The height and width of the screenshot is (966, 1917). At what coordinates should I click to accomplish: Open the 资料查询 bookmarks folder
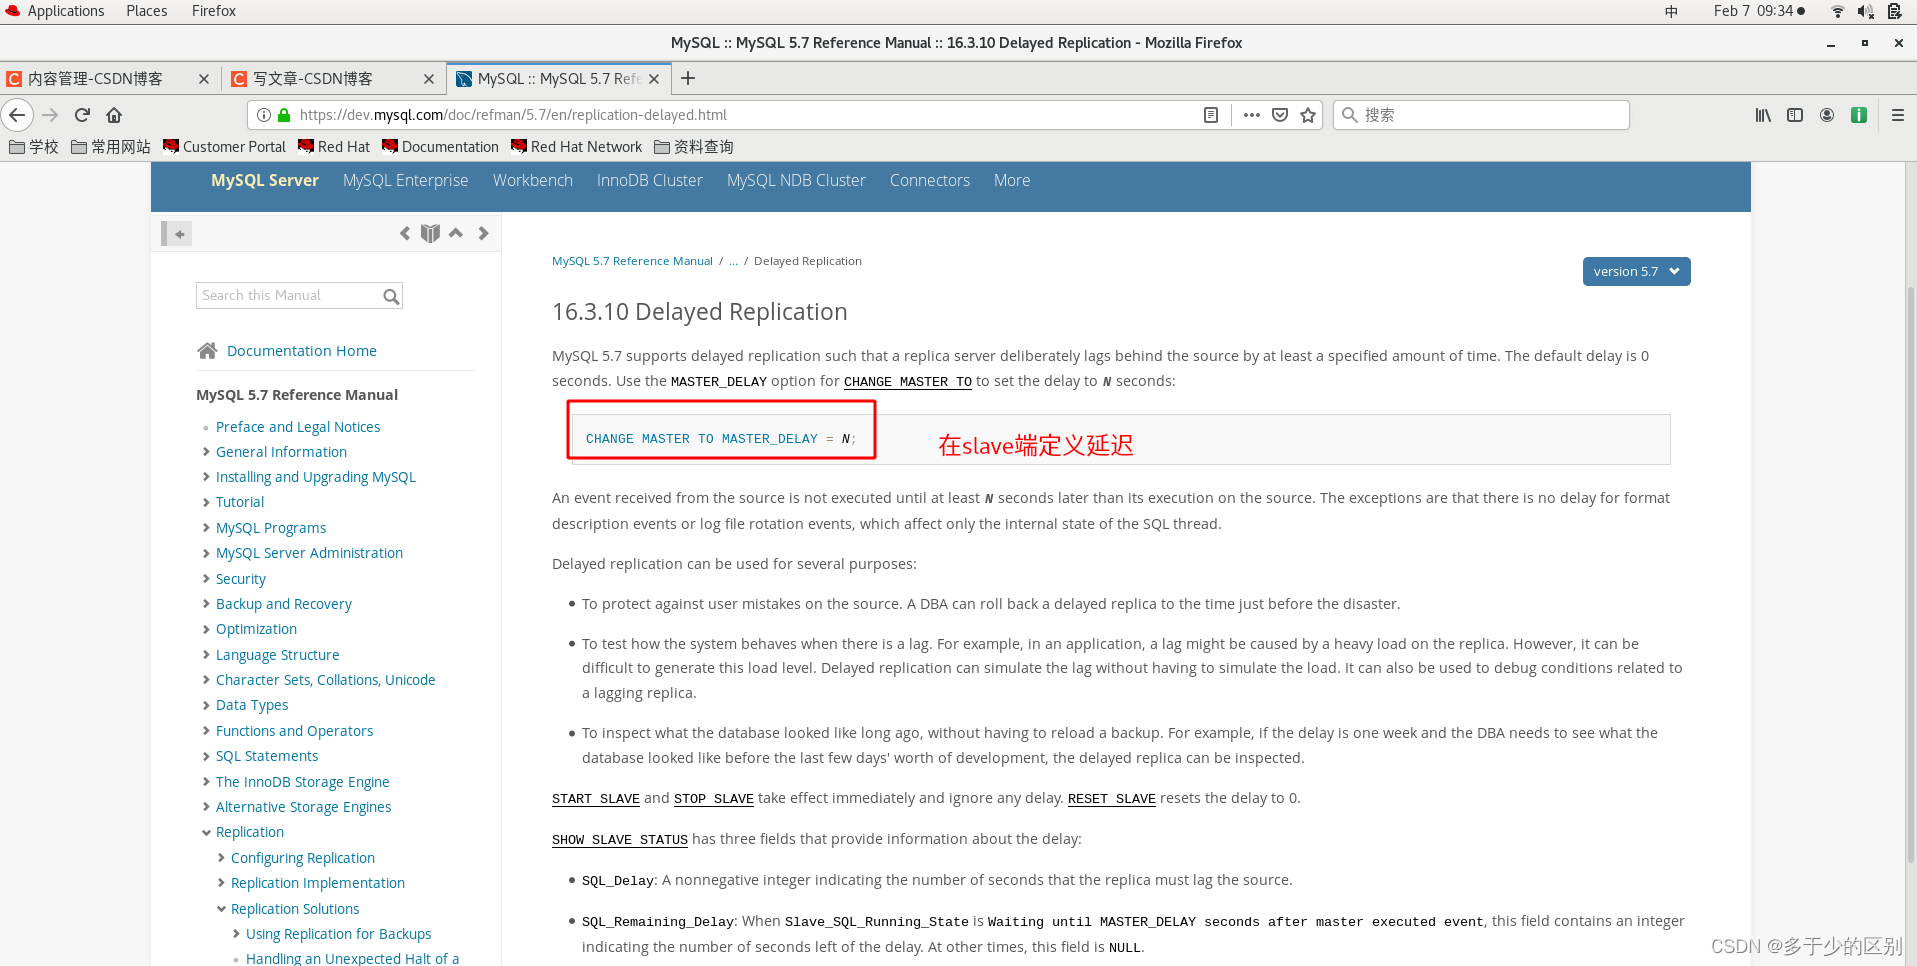pyautogui.click(x=693, y=147)
